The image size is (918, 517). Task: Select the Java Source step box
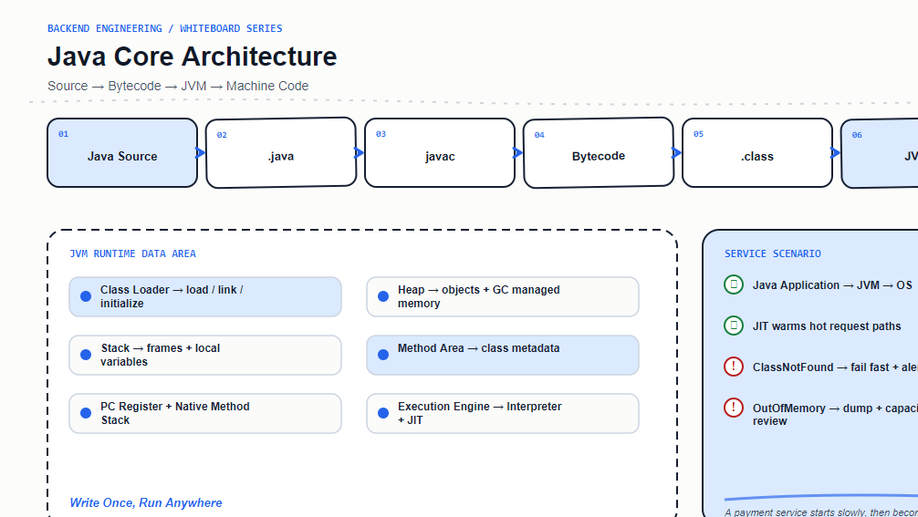click(122, 153)
